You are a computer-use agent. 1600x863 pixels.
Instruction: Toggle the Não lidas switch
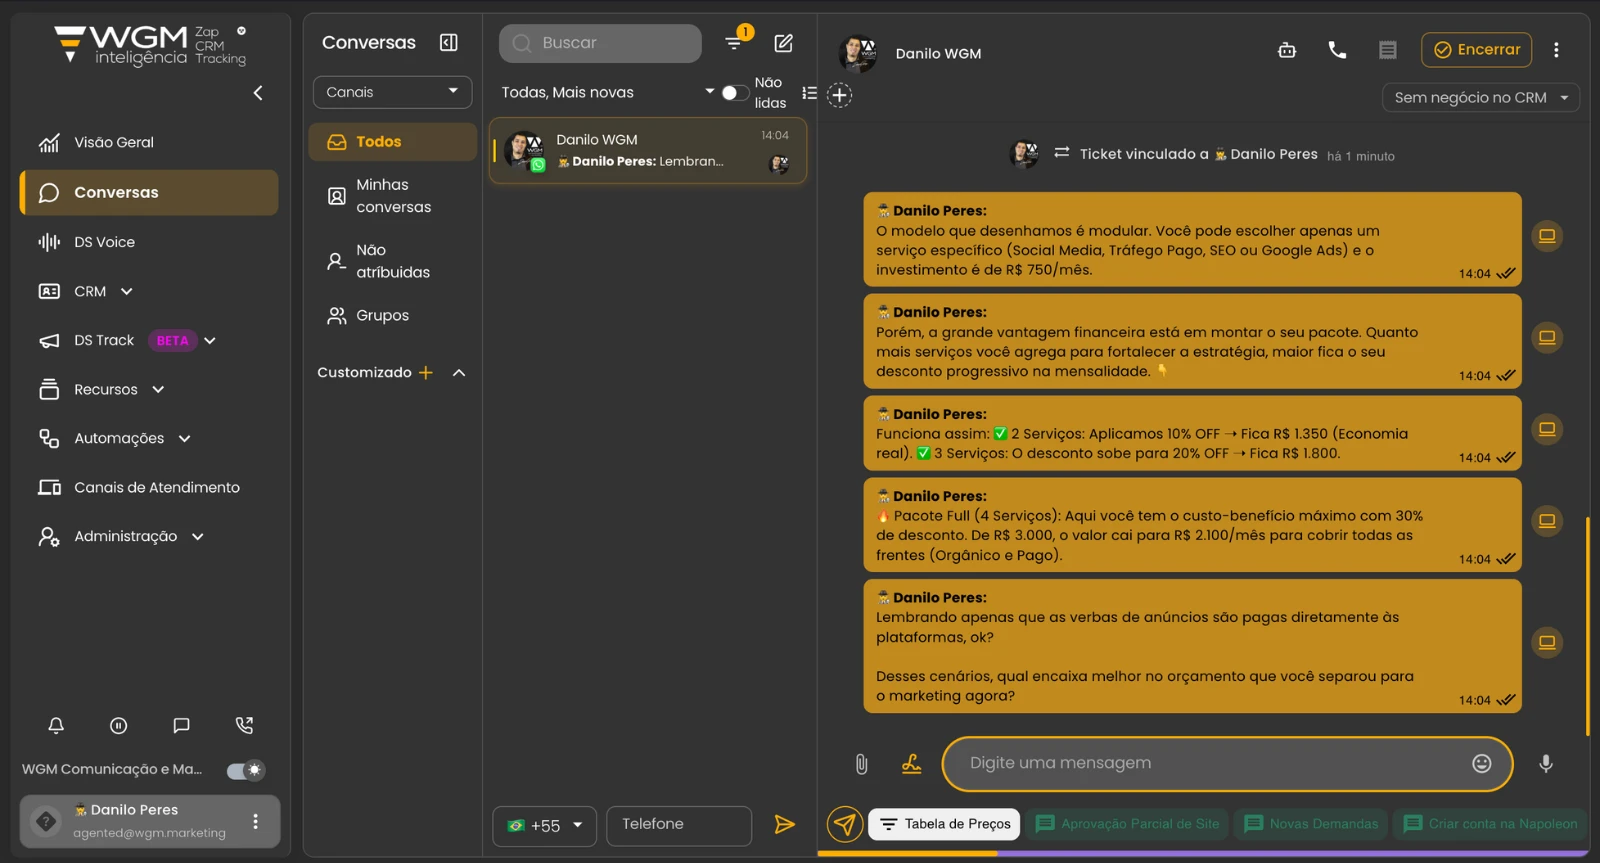(x=734, y=93)
